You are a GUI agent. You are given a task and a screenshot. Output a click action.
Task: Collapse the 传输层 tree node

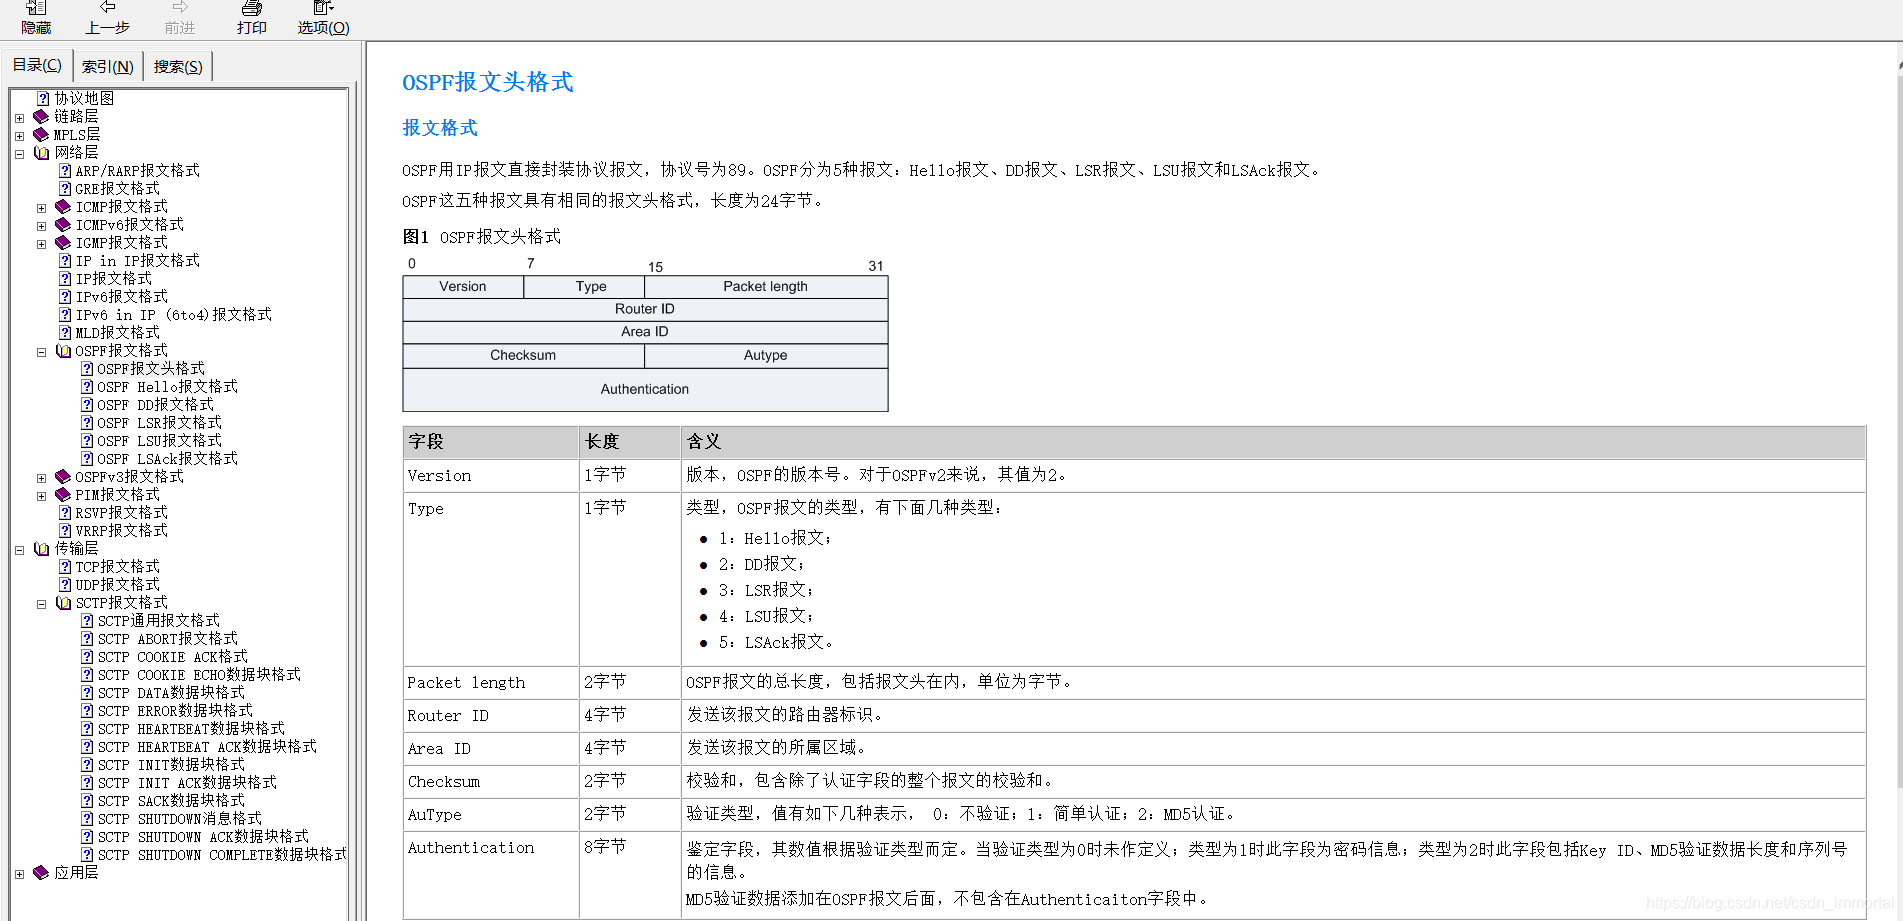[x=19, y=550]
